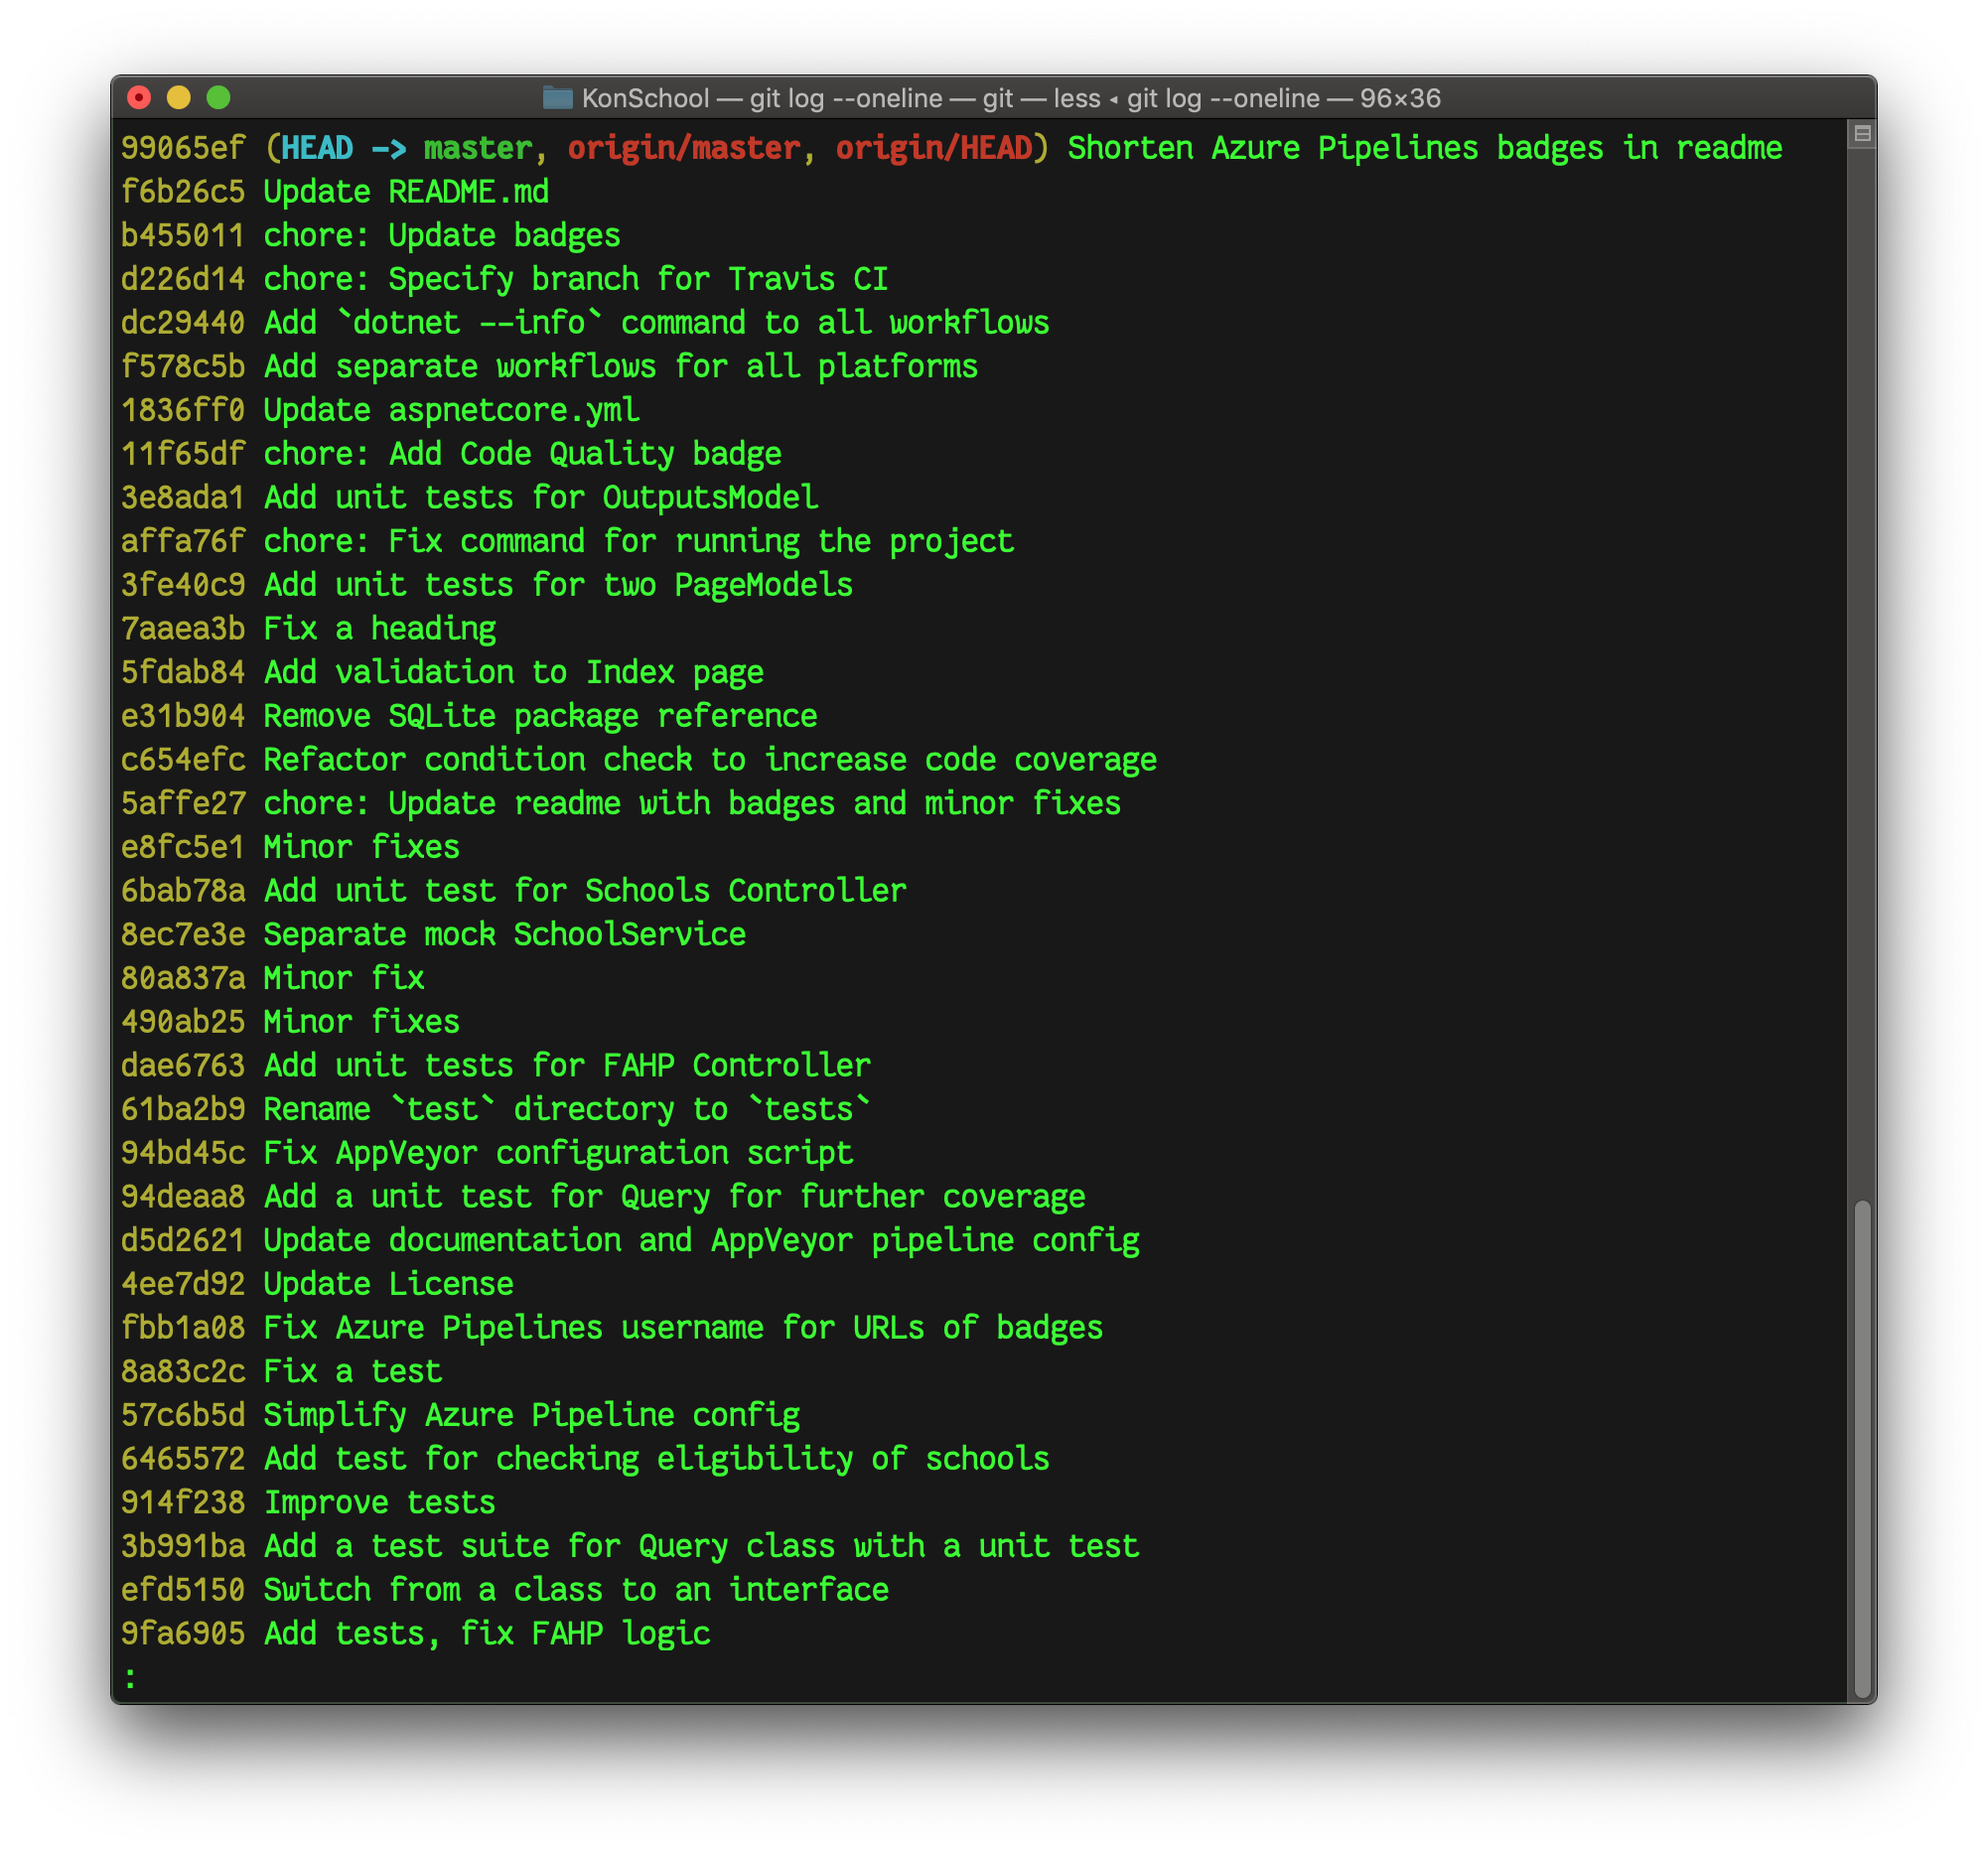Click 'Simplify Azure Pipeline config' commit
The image size is (1988, 1851).
point(531,1415)
